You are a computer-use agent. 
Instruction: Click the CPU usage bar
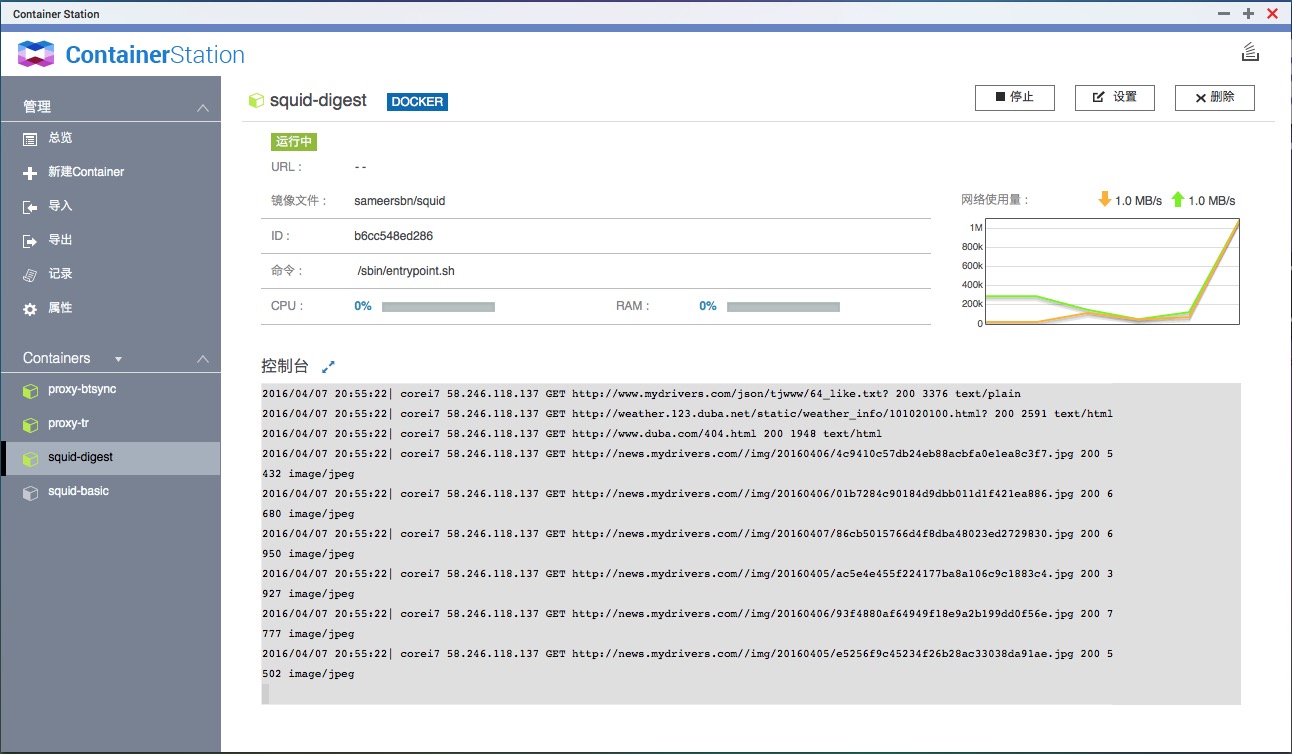pyautogui.click(x=438, y=307)
